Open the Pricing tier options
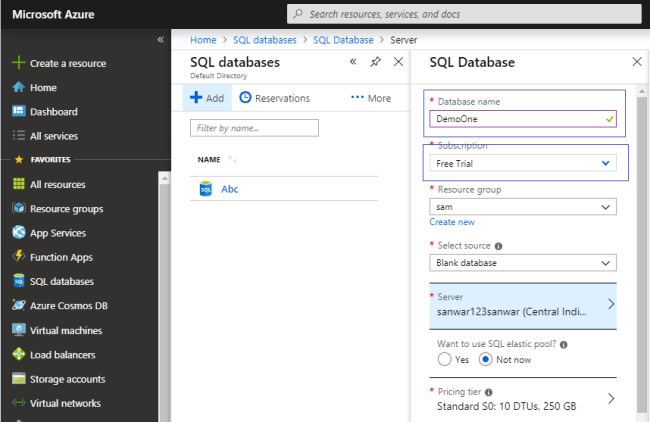 coord(523,399)
